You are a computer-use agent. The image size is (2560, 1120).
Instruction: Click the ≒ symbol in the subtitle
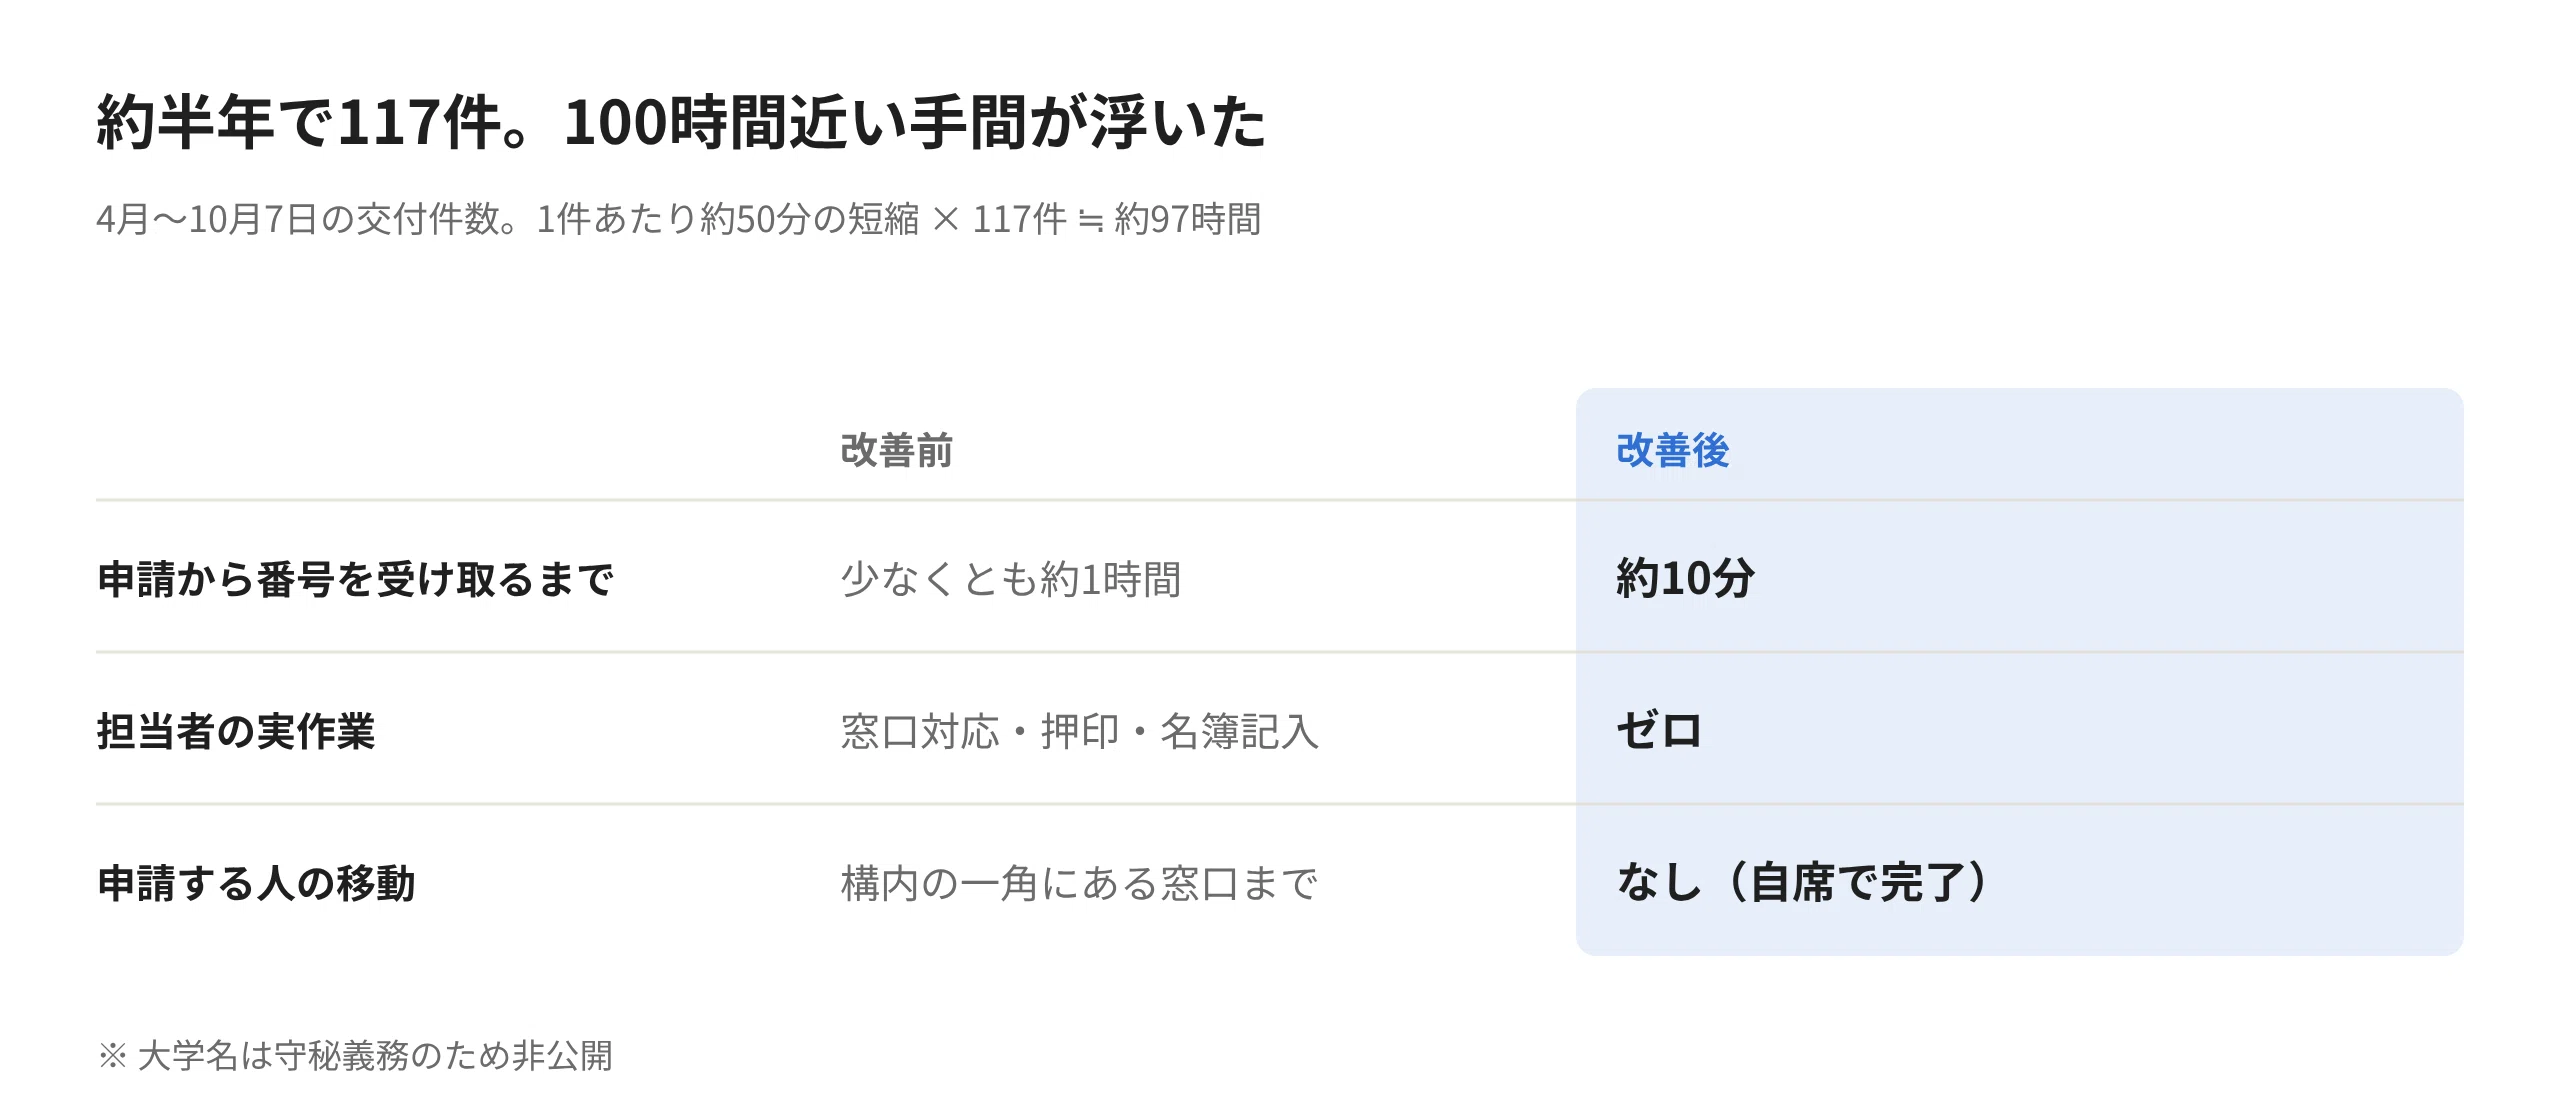click(1091, 221)
